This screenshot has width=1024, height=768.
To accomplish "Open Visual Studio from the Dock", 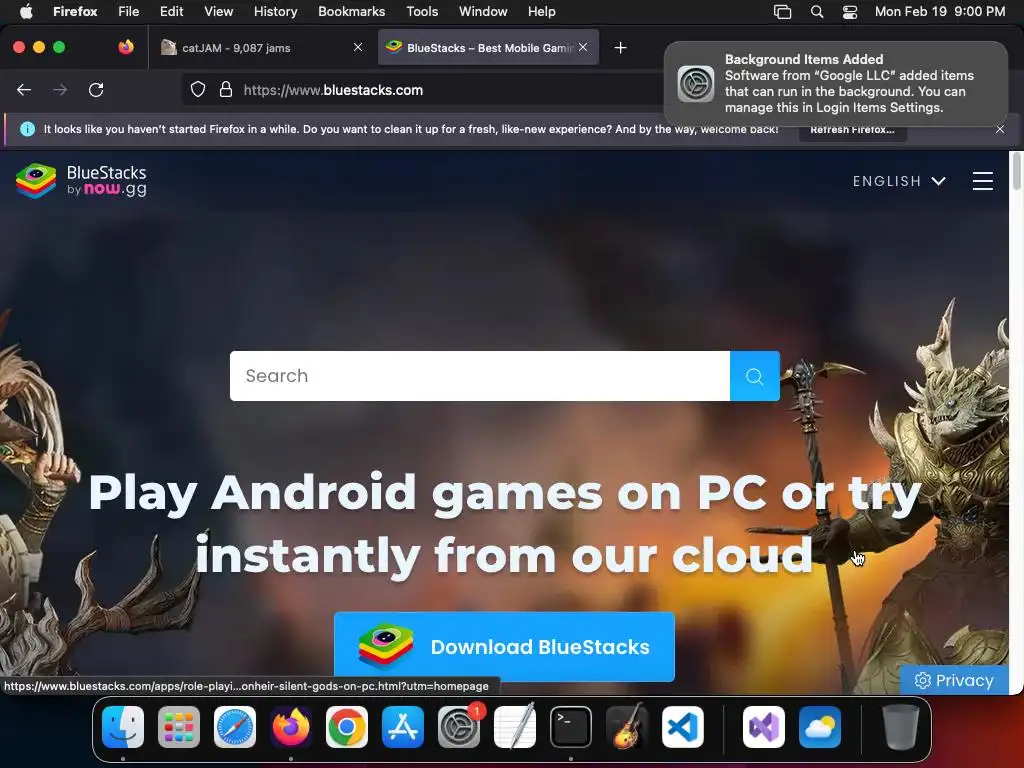I will click(x=764, y=727).
